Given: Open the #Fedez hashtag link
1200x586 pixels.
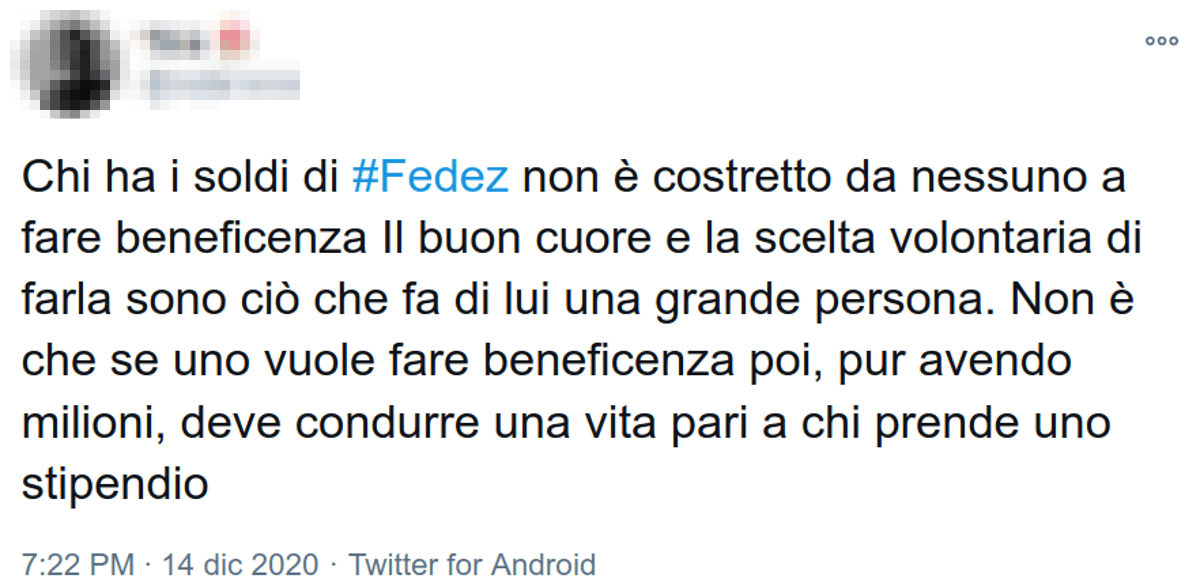Looking at the screenshot, I should pos(431,179).
